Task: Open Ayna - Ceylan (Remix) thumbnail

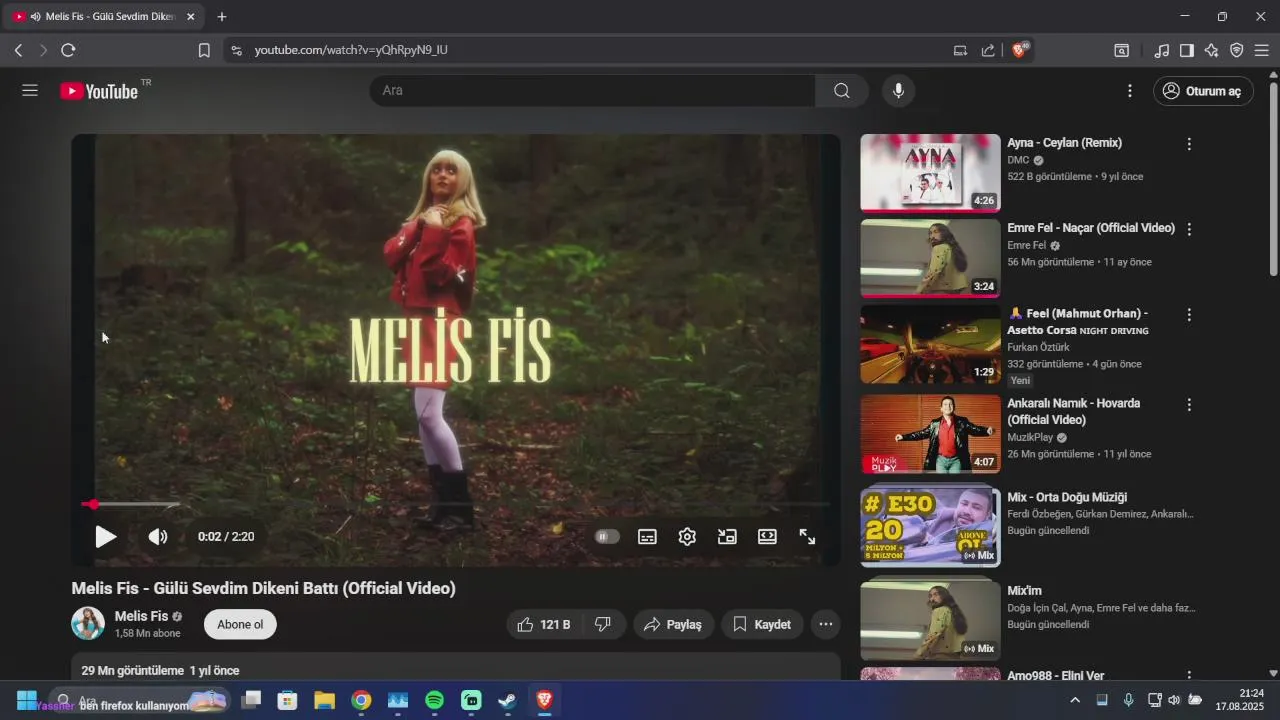Action: coord(930,173)
